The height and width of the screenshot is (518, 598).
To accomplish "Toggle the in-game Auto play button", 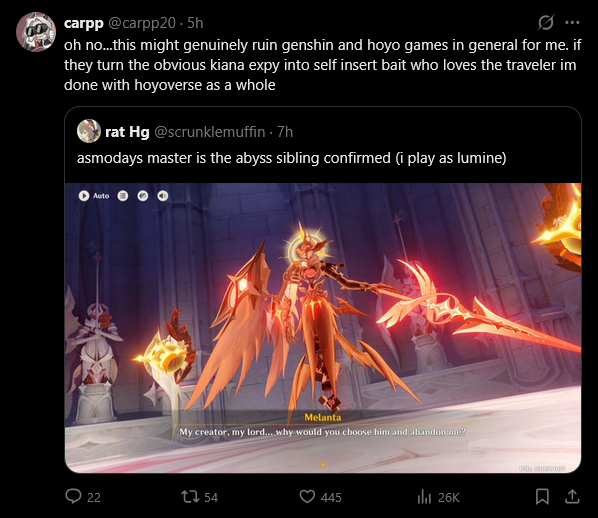I will pos(94,196).
